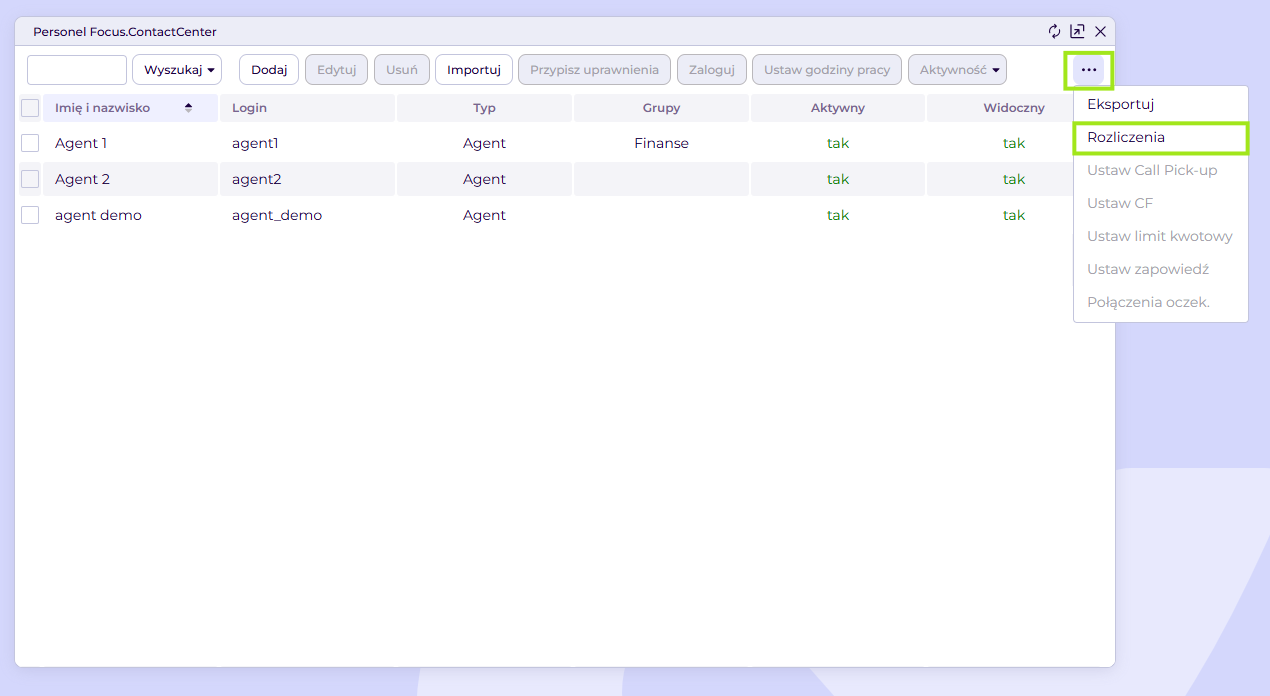Open the three-dots more options menu
Screen dimensions: 1270x696
[1089, 70]
